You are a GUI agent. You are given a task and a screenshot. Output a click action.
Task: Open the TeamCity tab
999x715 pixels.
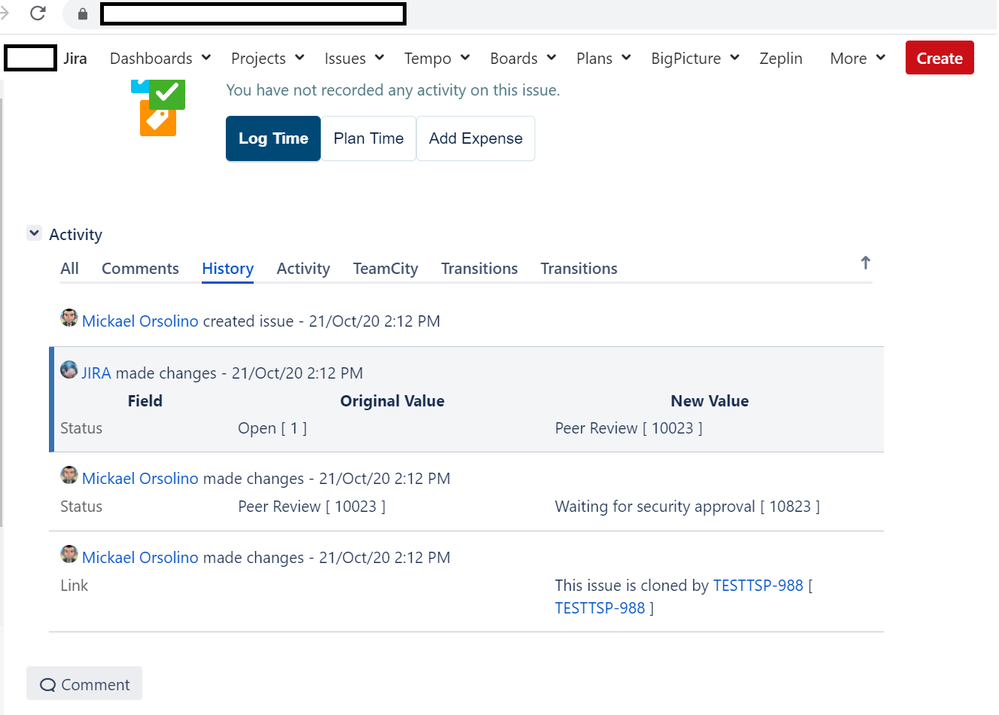(385, 268)
